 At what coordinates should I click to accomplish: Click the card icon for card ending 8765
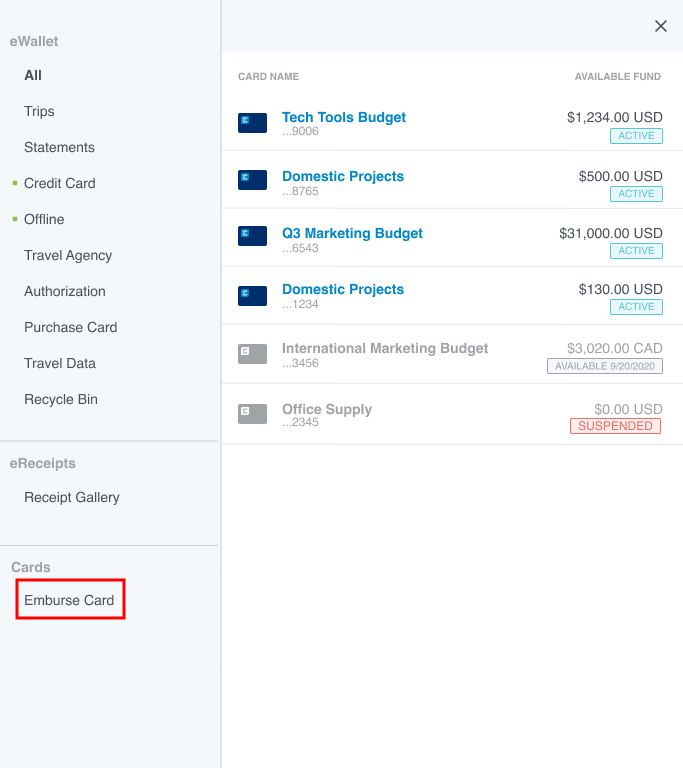click(x=252, y=180)
